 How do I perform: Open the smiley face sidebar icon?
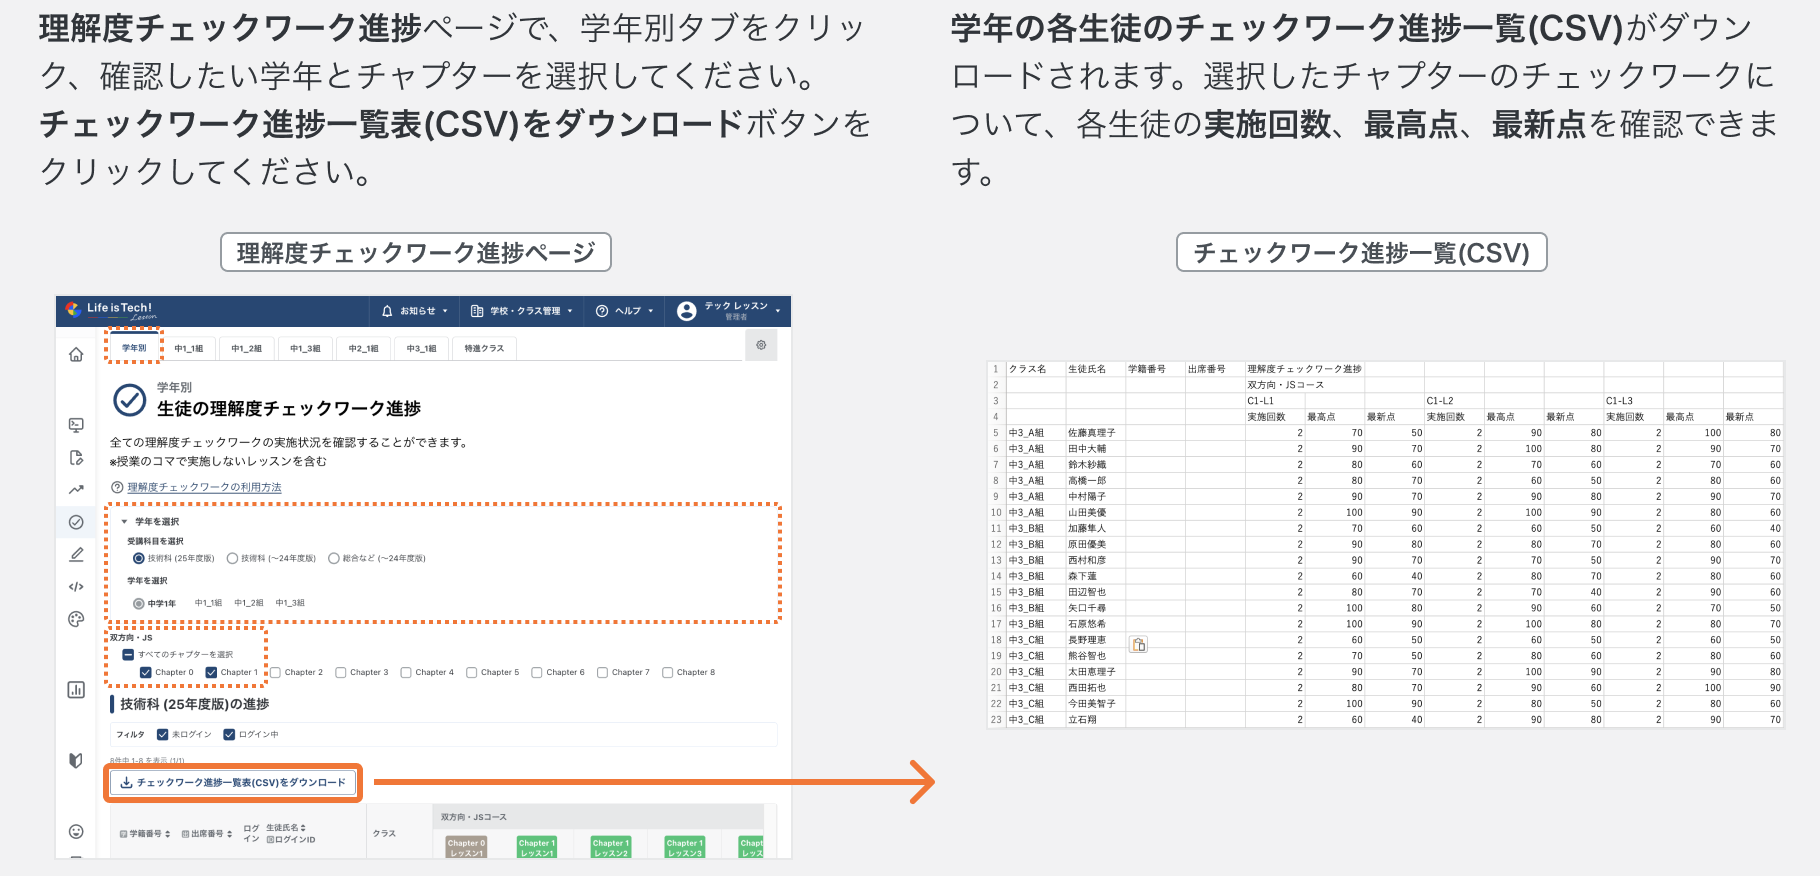76,832
